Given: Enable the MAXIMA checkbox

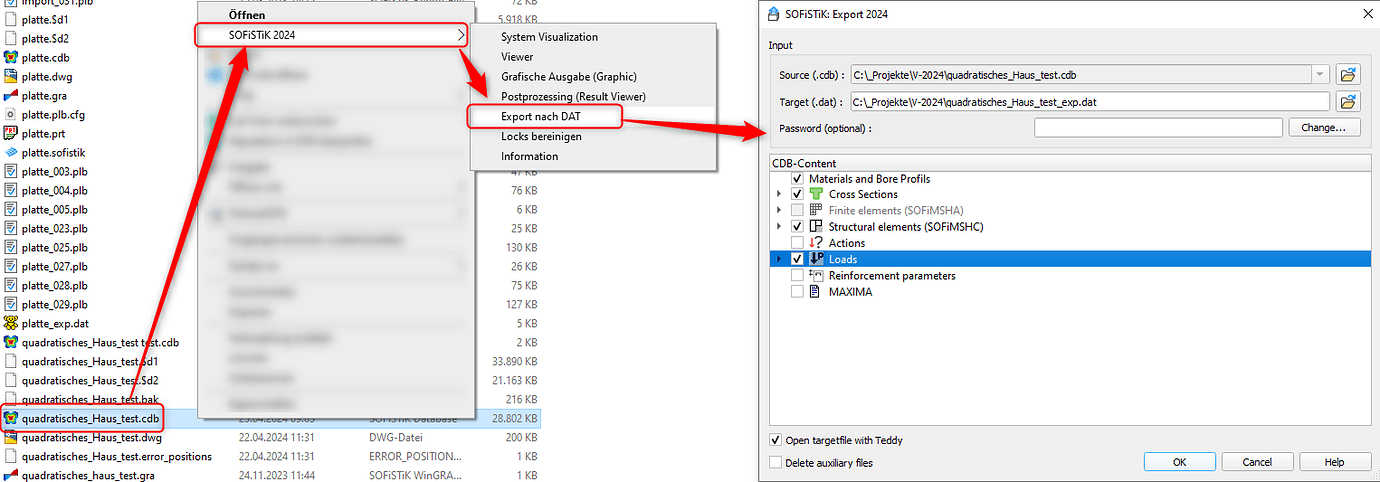Looking at the screenshot, I should click(x=797, y=291).
